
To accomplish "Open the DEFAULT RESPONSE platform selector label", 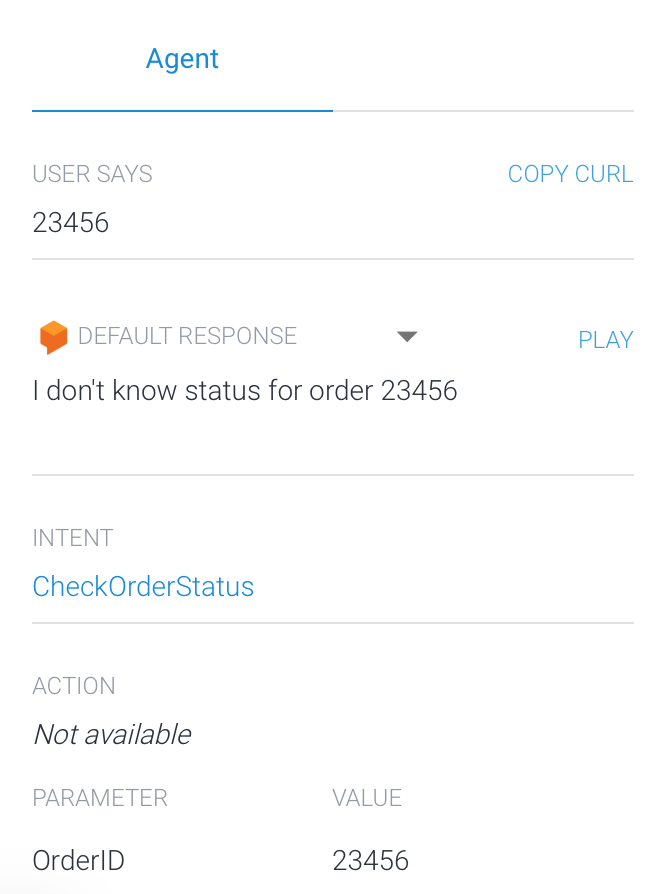I will click(188, 336).
